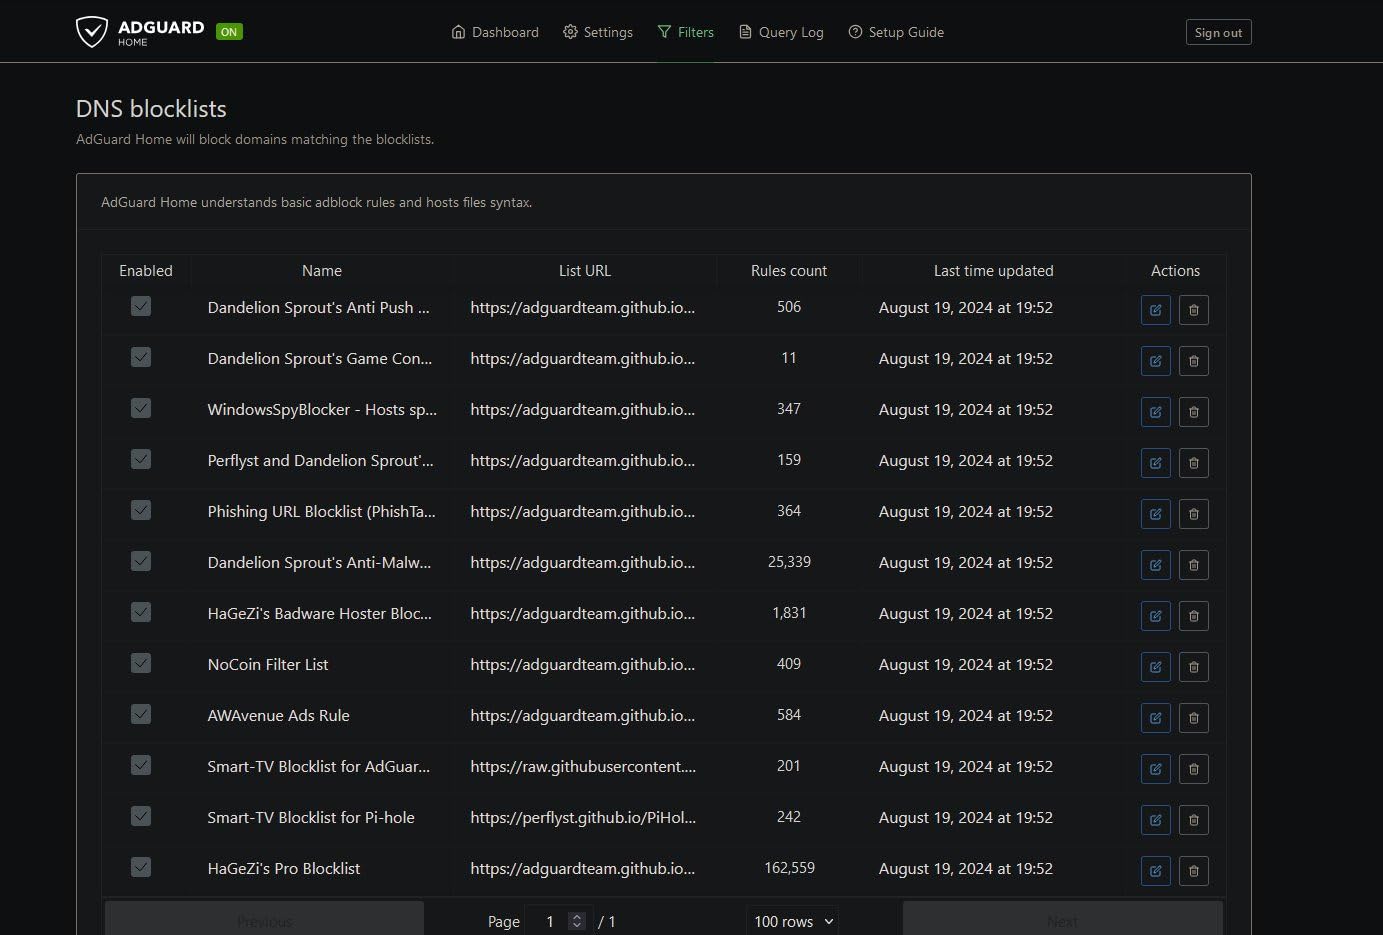Click the 25,339 rules count cell
The height and width of the screenshot is (935, 1383).
pyautogui.click(x=789, y=562)
